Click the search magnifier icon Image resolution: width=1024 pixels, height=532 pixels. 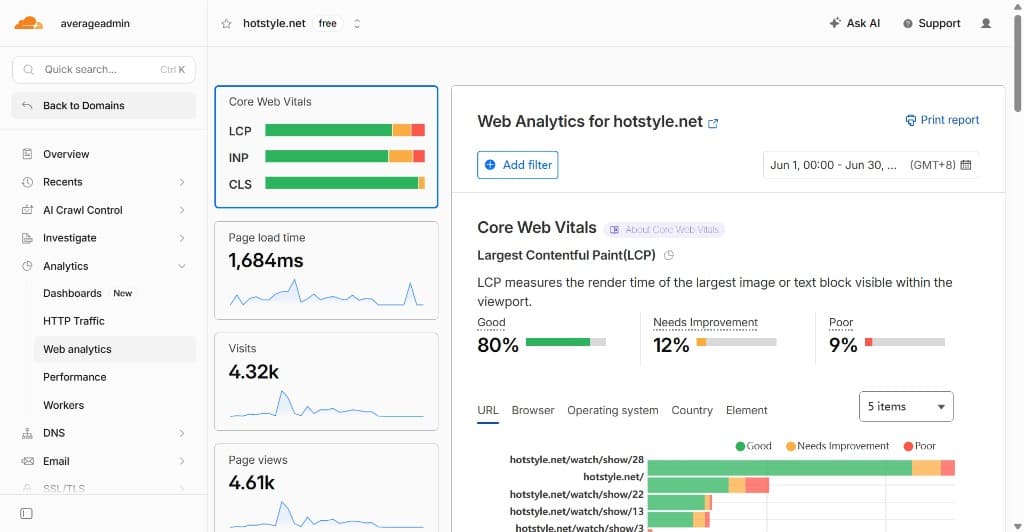point(28,69)
